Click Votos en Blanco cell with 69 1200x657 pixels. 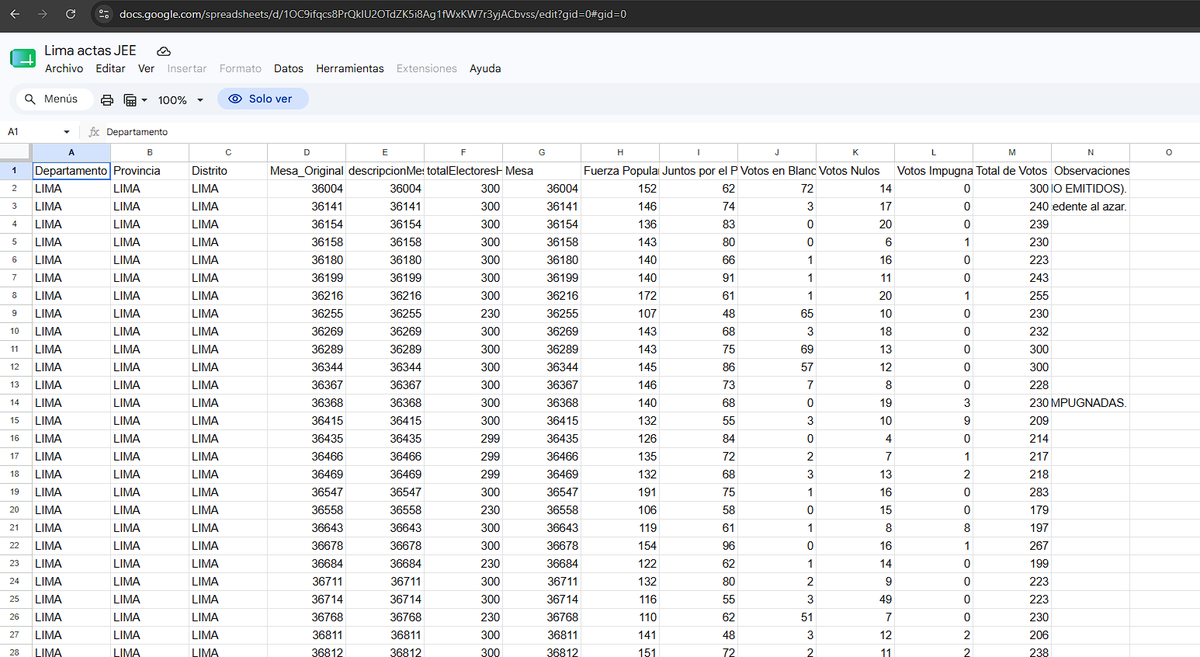coord(777,349)
